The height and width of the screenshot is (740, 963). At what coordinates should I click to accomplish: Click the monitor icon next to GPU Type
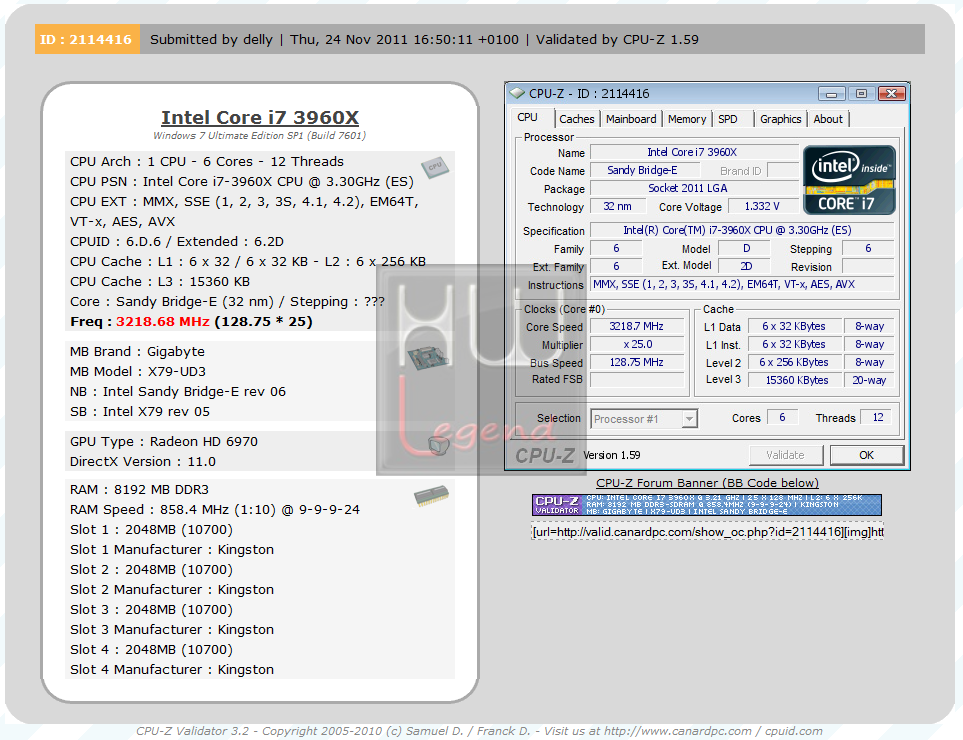pyautogui.click(x=439, y=445)
